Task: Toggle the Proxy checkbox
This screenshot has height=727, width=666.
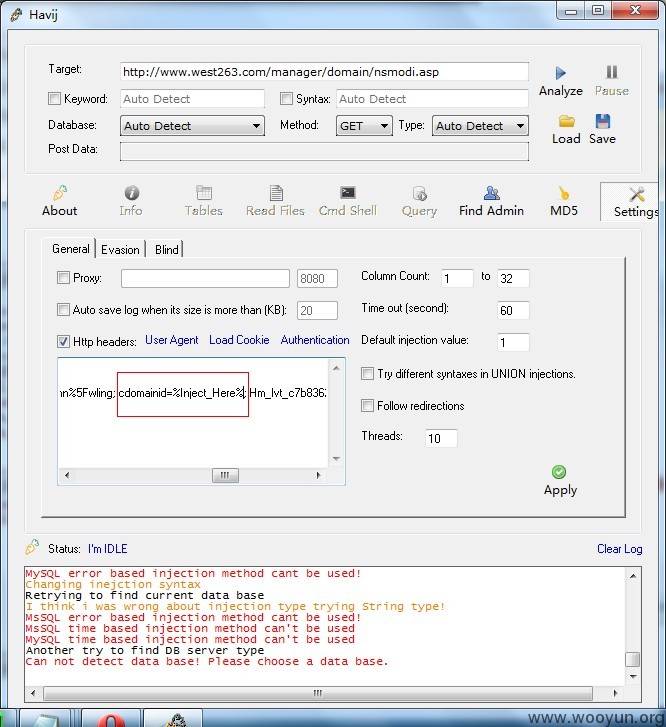Action: pos(63,277)
